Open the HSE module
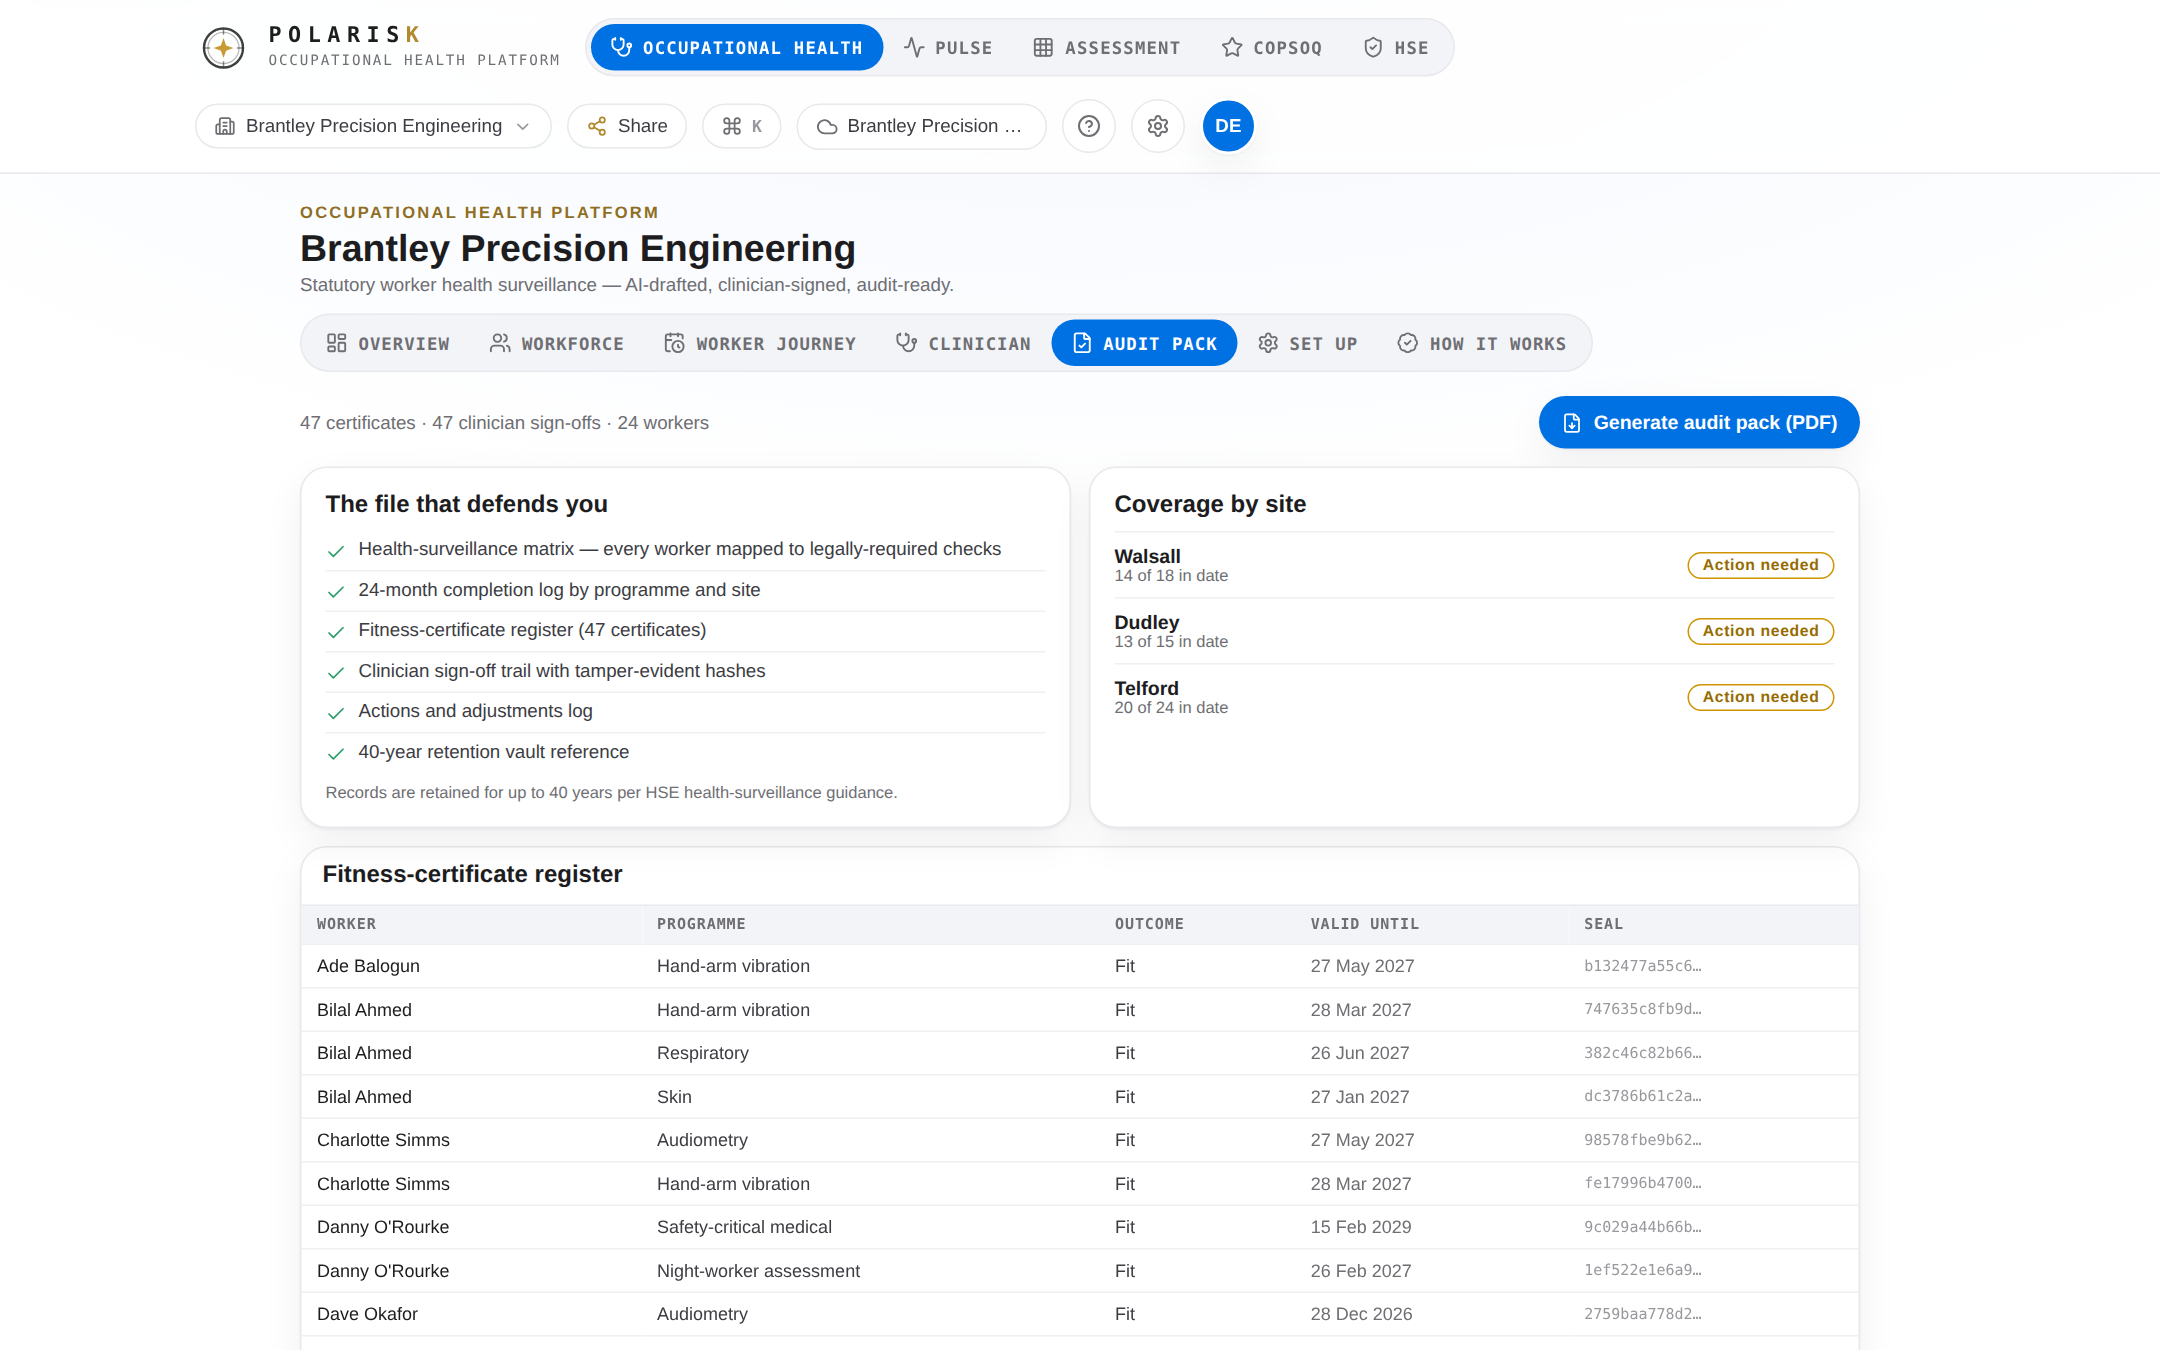This screenshot has width=2160, height=1350. (1396, 47)
